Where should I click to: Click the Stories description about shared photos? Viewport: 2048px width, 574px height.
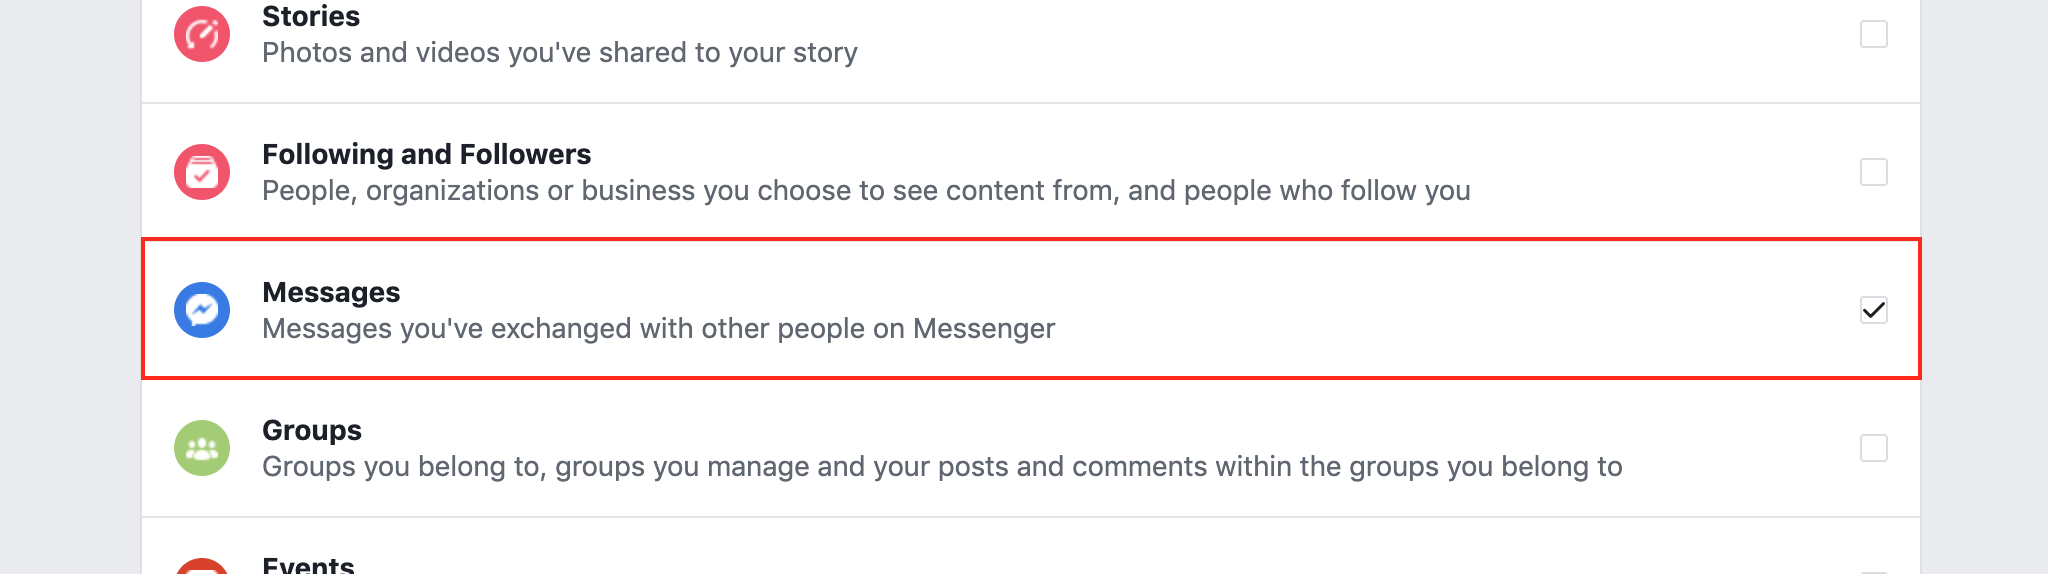(x=560, y=53)
